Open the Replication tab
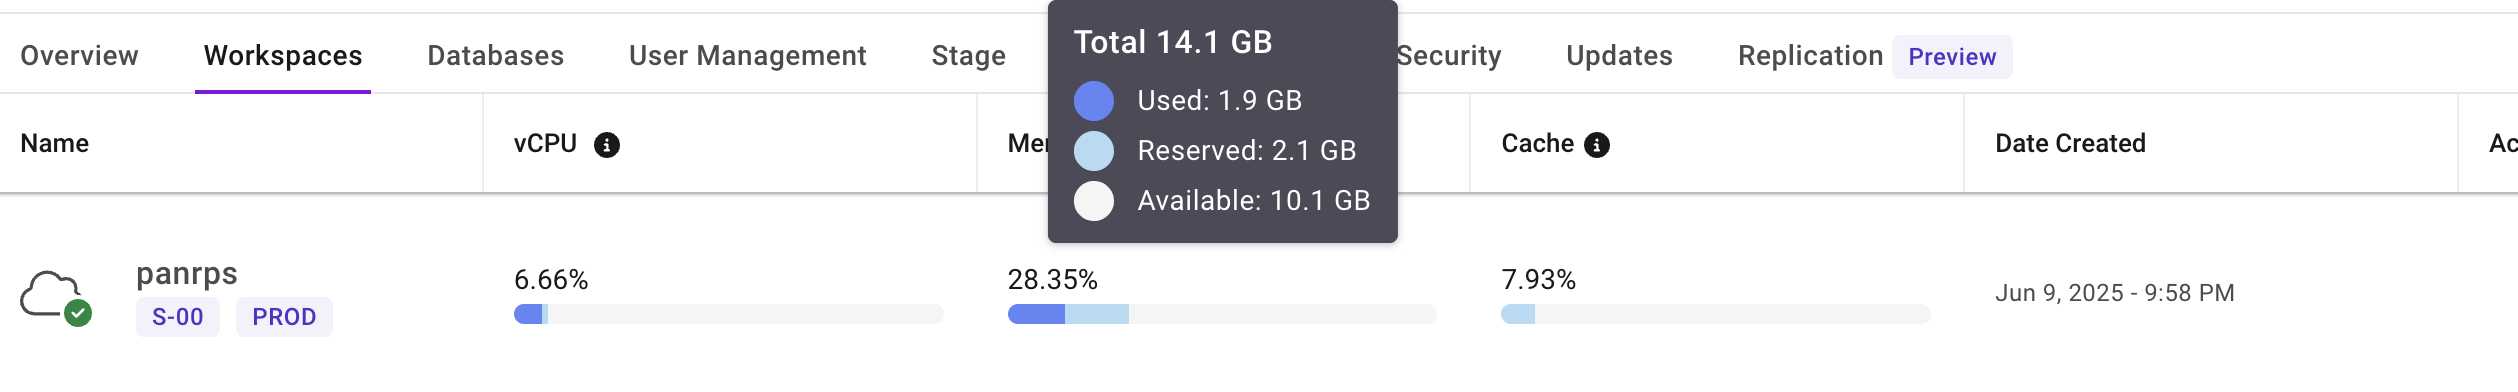Image resolution: width=2518 pixels, height=392 pixels. (x=1810, y=56)
